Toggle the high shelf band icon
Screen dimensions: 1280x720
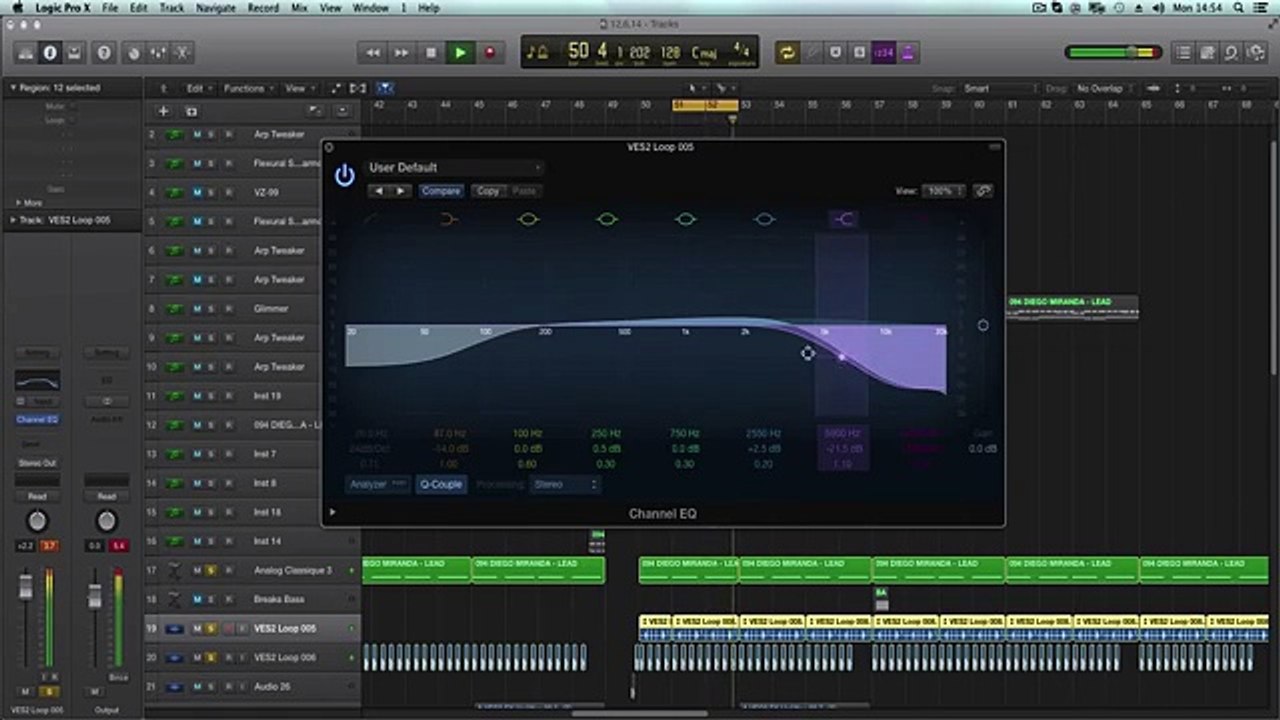click(x=843, y=219)
